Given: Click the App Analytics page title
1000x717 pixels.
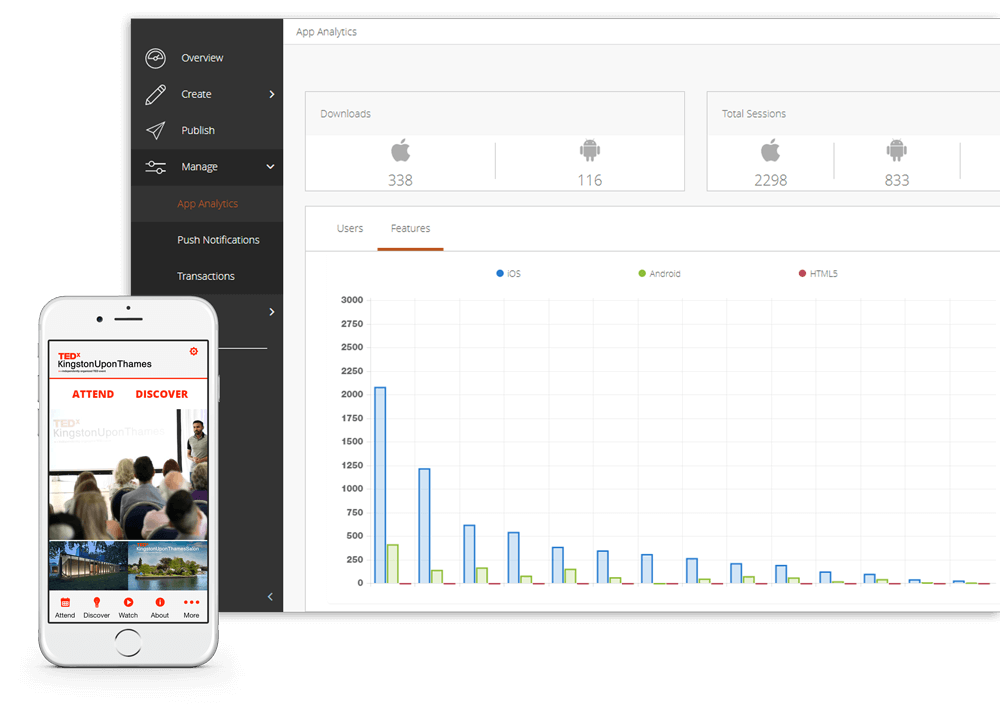Looking at the screenshot, I should [x=326, y=32].
